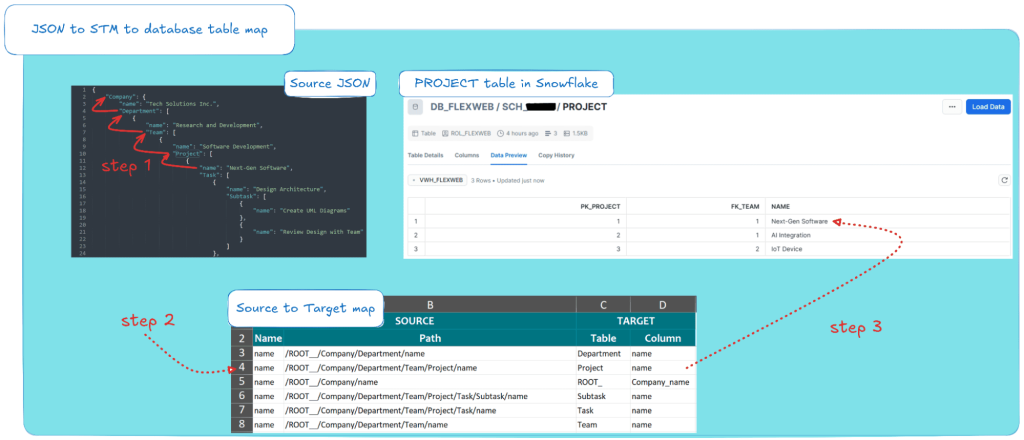The image size is (1024, 440).
Task: Select path cell ending Task/Subtask/name
Action: [x=430, y=396]
